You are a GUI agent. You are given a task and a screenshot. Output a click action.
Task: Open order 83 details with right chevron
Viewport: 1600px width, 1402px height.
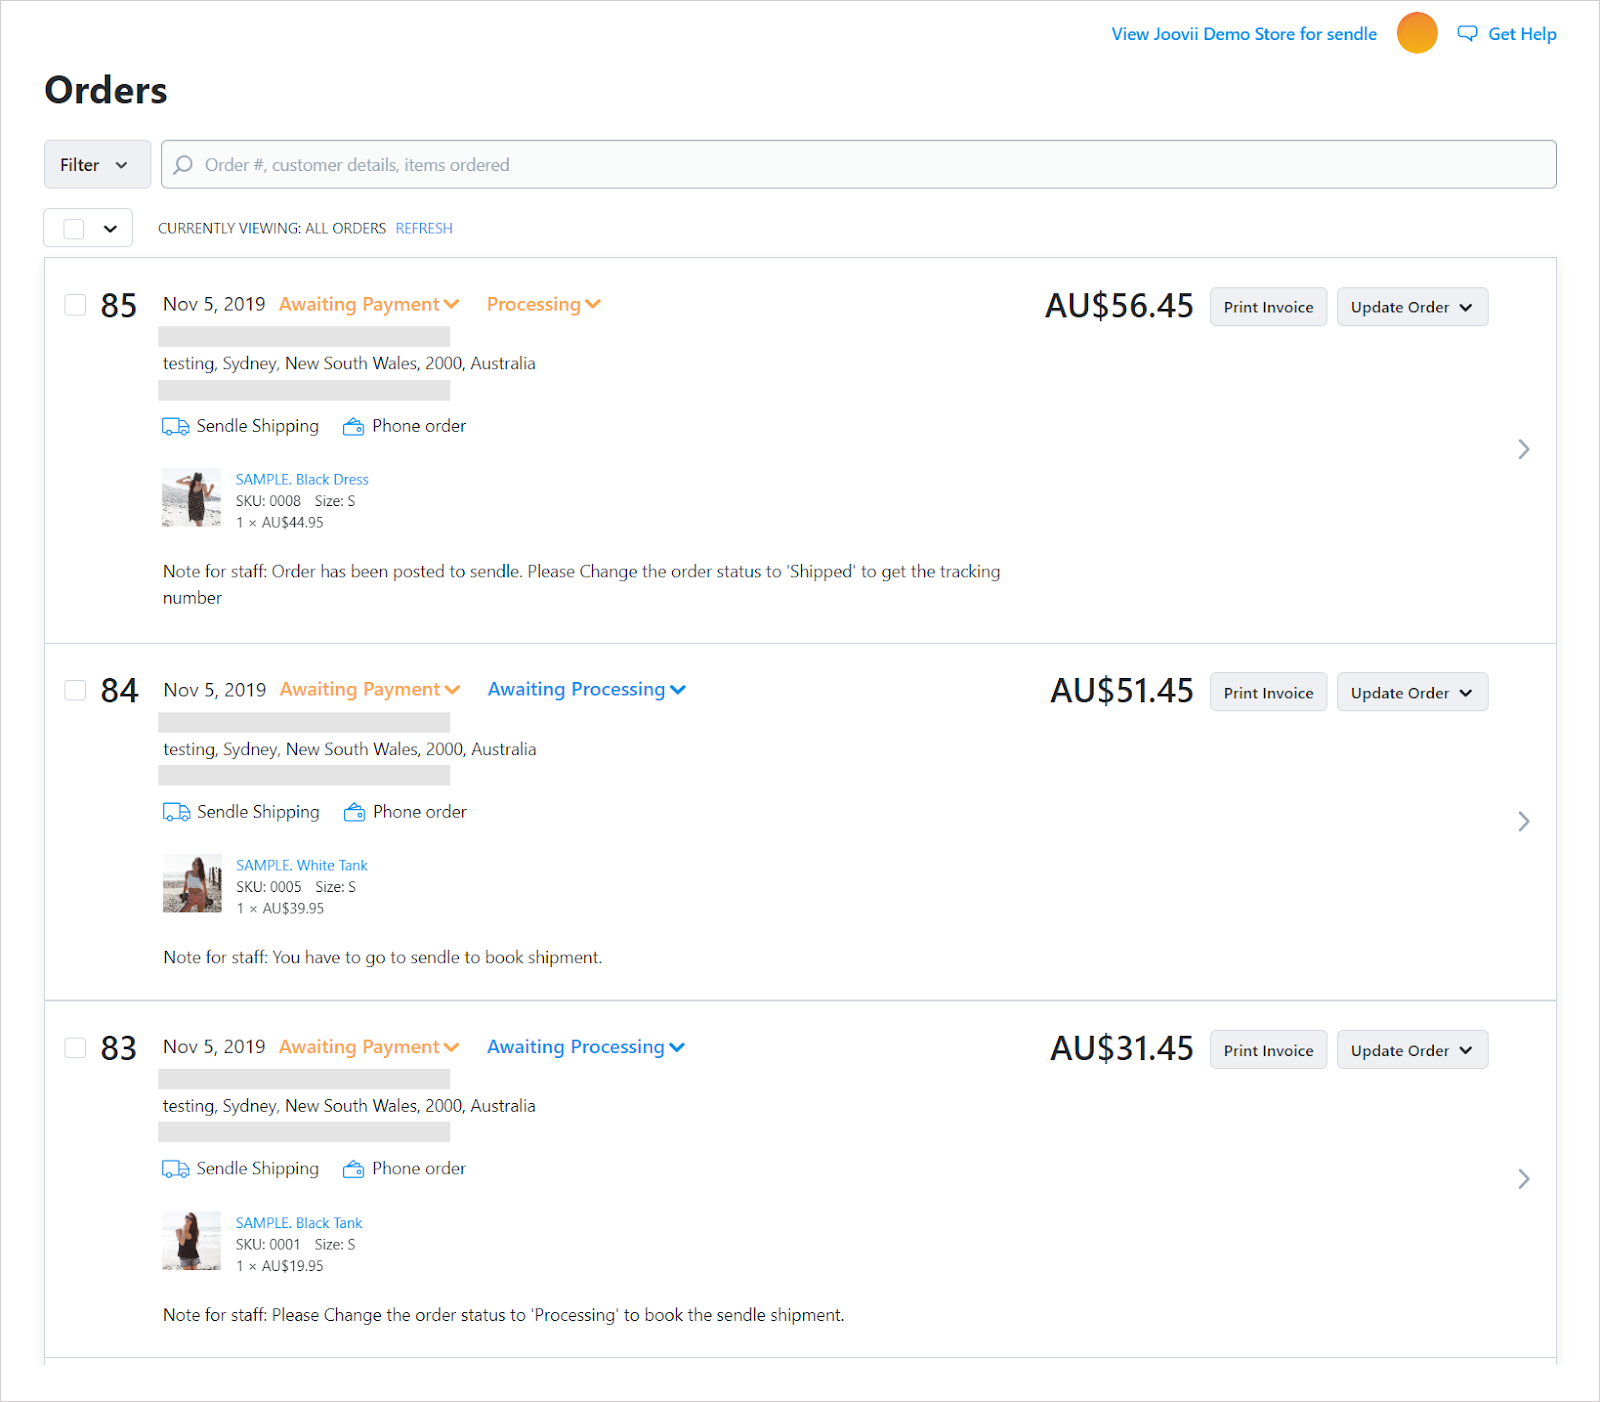(x=1523, y=1179)
